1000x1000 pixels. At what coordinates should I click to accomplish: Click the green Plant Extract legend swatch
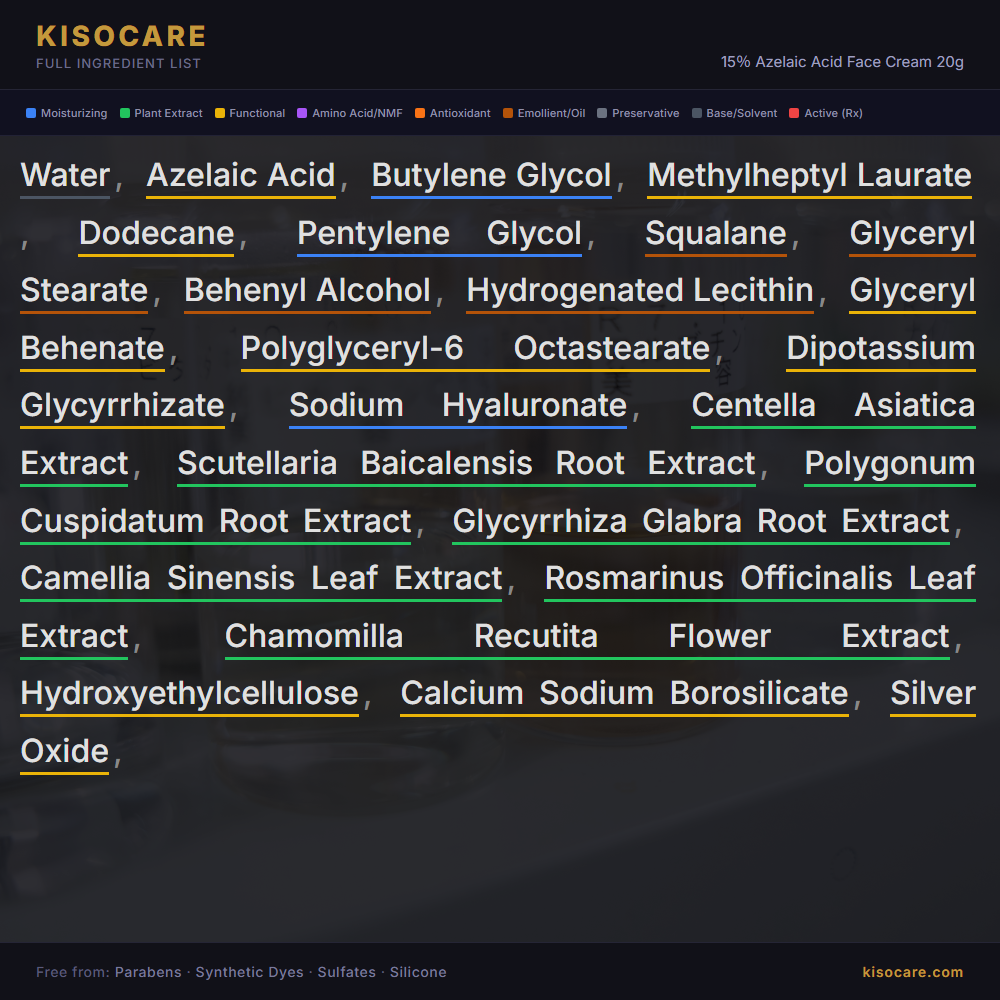(125, 113)
